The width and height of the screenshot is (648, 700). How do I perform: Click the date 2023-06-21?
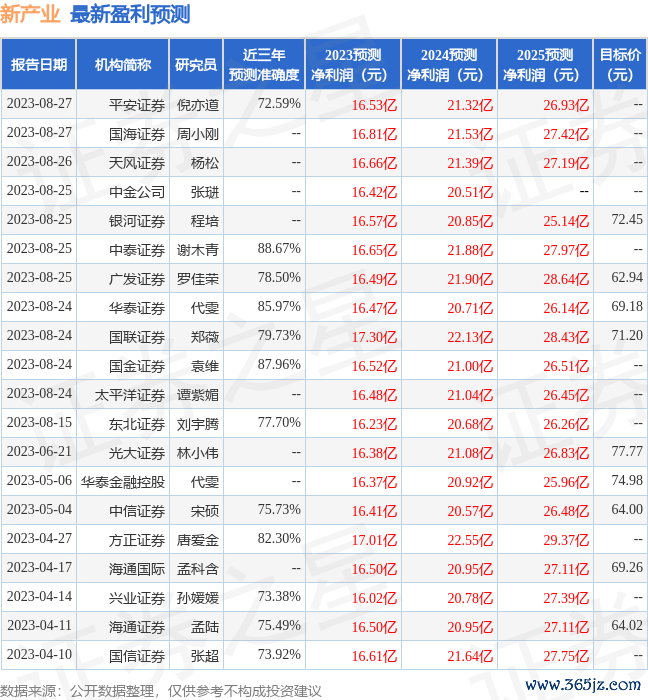click(39, 451)
